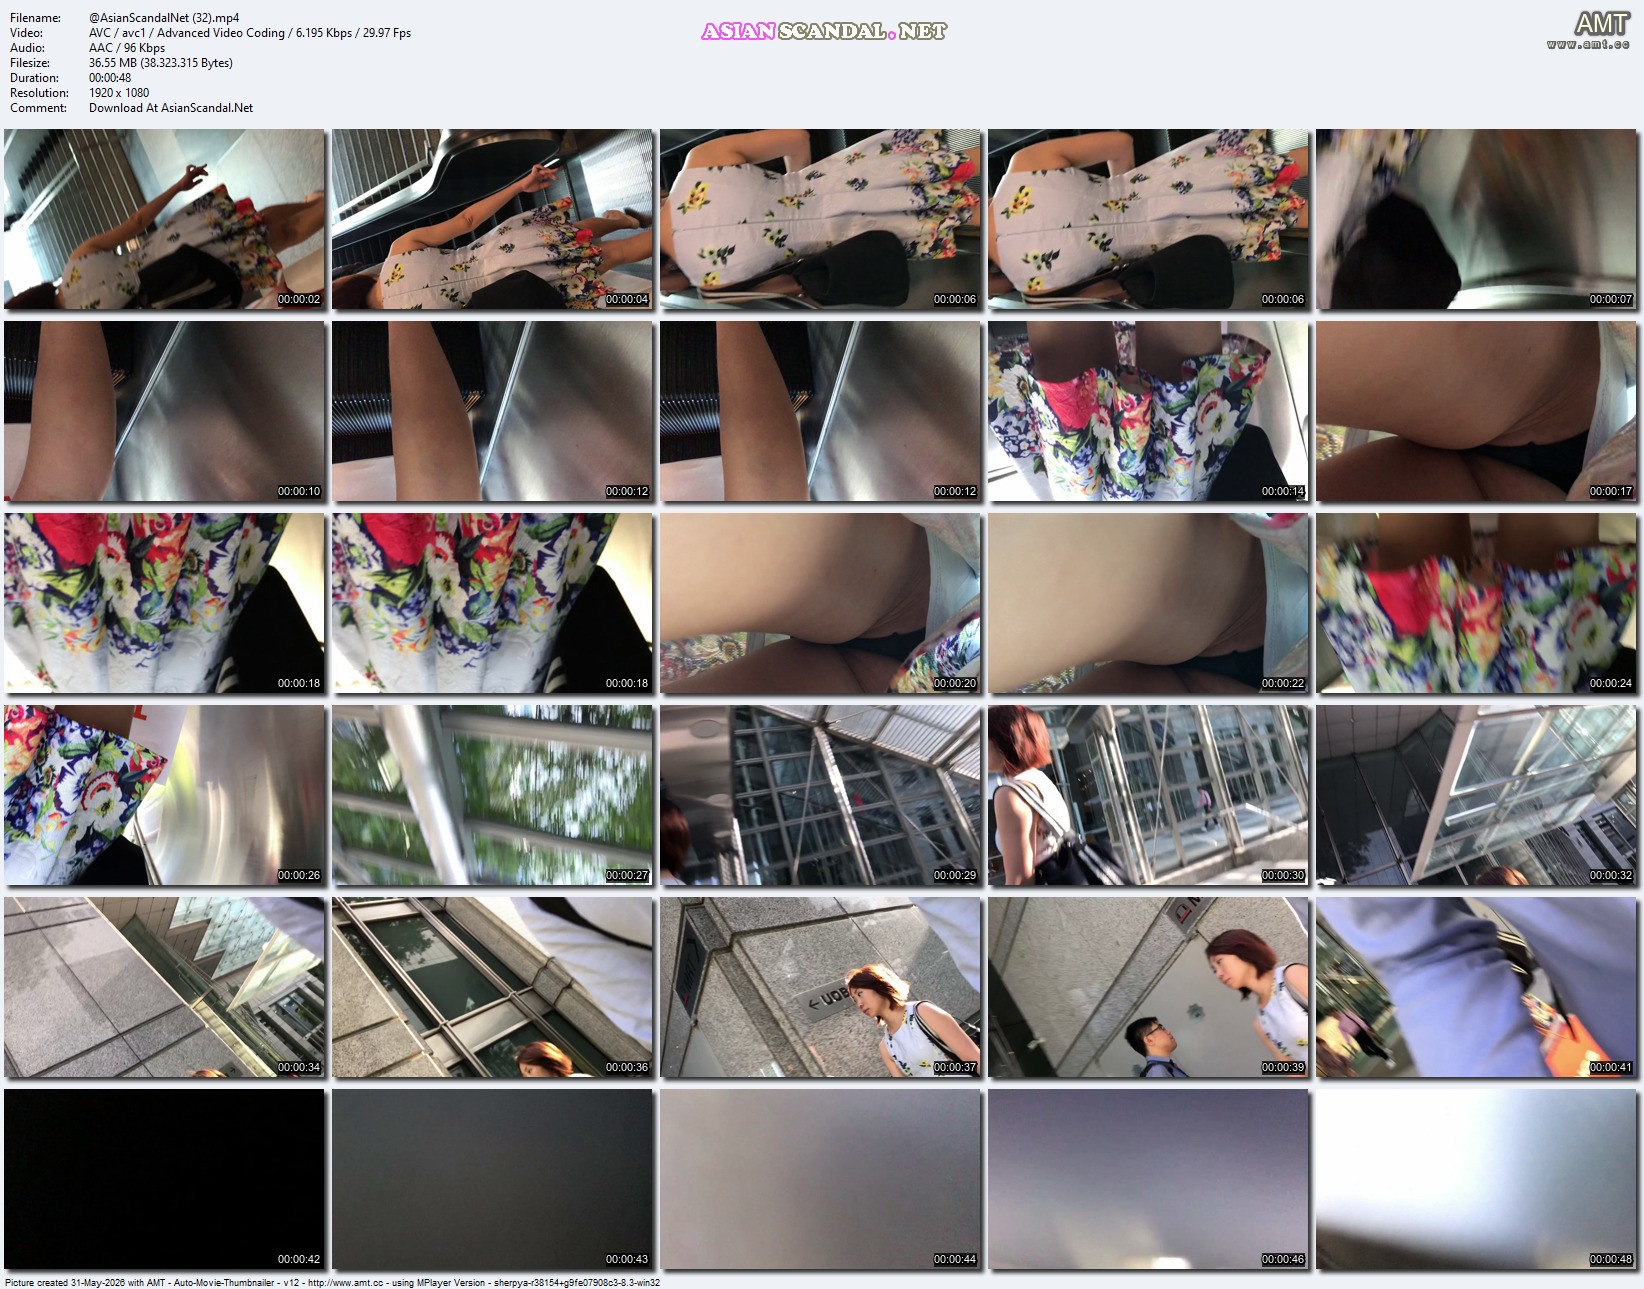
Task: Open the building frame stamped 00:00:29
Action: tap(820, 795)
